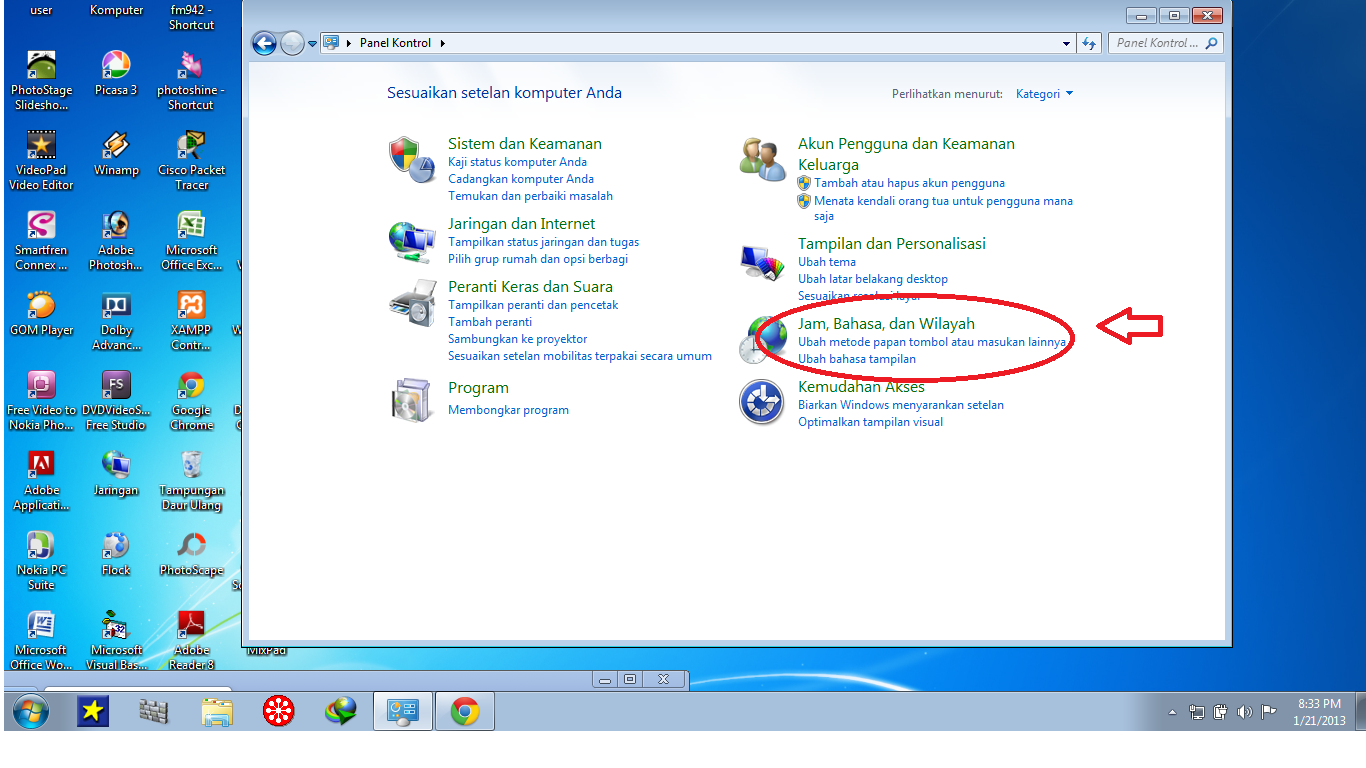Screen dimensions: 1366x768
Task: Click the Control Panel taskbar button
Action: [x=404, y=711]
